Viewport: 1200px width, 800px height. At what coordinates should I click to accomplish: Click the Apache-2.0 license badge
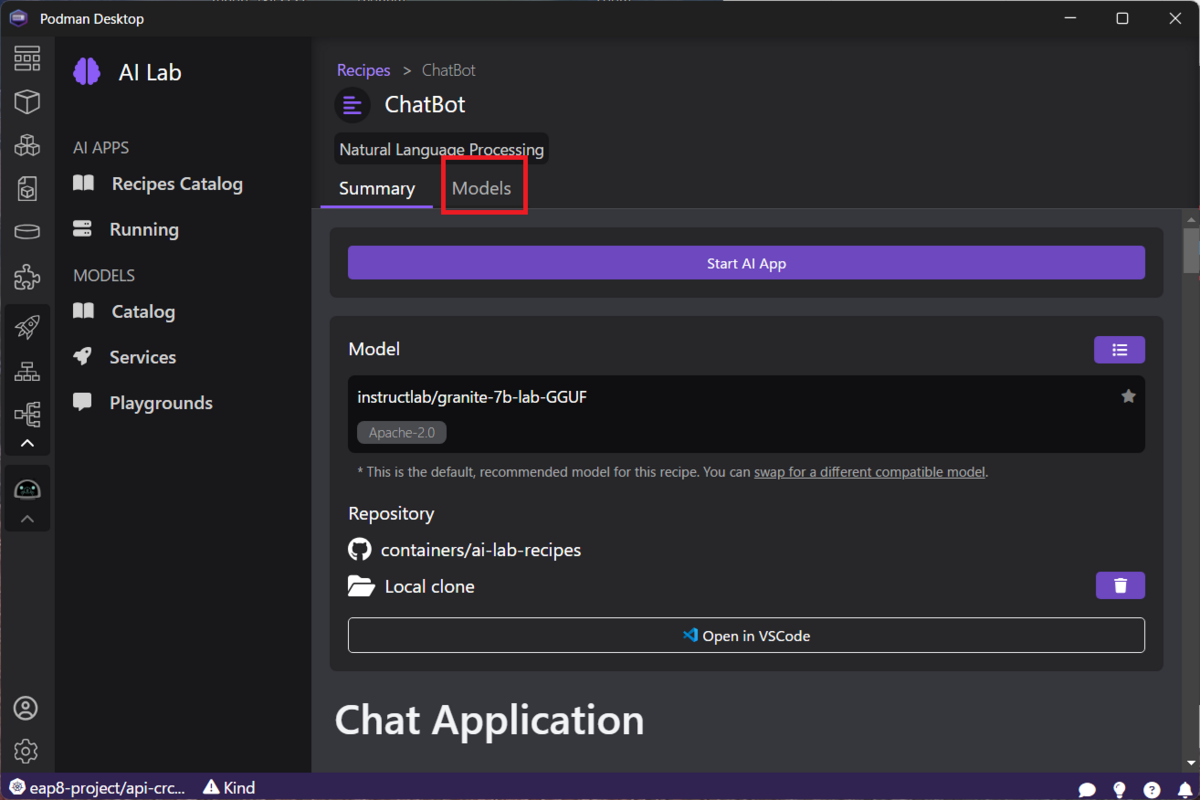coord(402,433)
